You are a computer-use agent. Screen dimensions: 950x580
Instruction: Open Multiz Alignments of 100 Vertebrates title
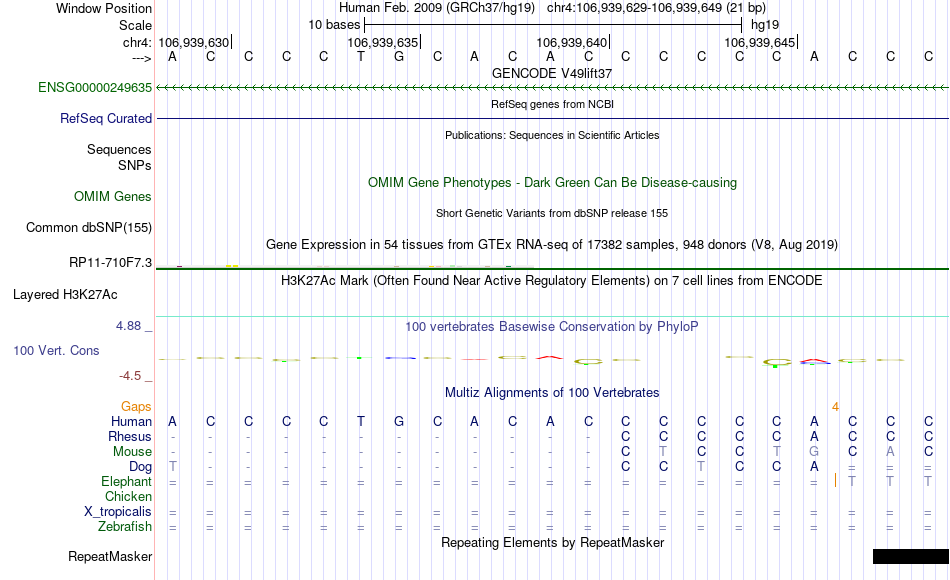(x=552, y=393)
